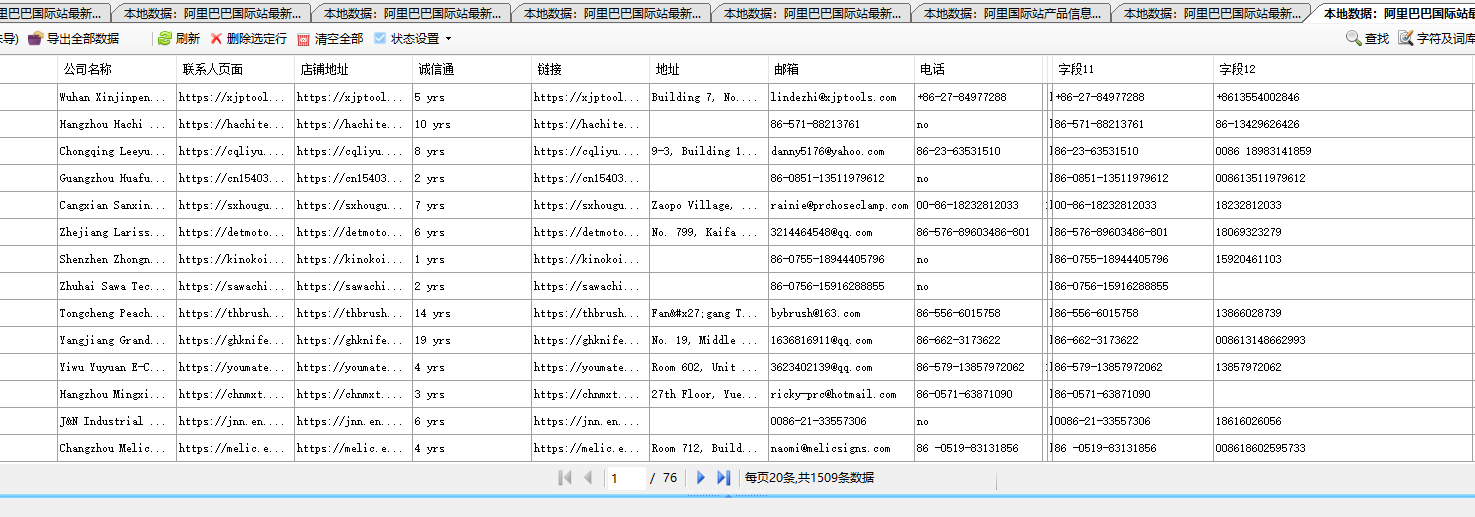Select the Hangzhou Hachi company cell
This screenshot has width=1475, height=517.
coord(117,125)
